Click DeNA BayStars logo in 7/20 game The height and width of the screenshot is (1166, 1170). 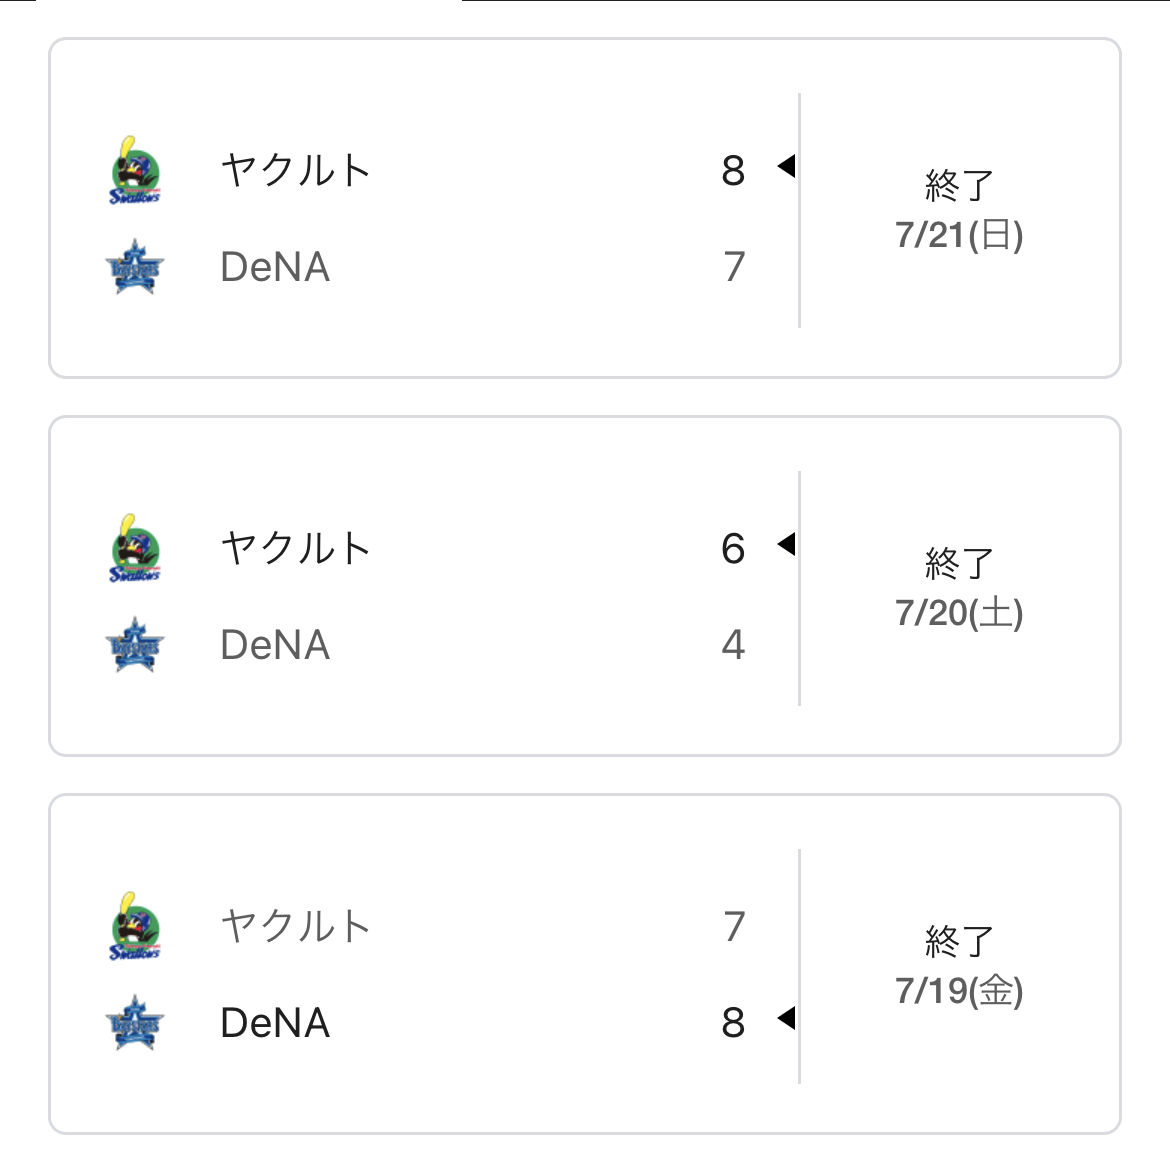(x=135, y=646)
